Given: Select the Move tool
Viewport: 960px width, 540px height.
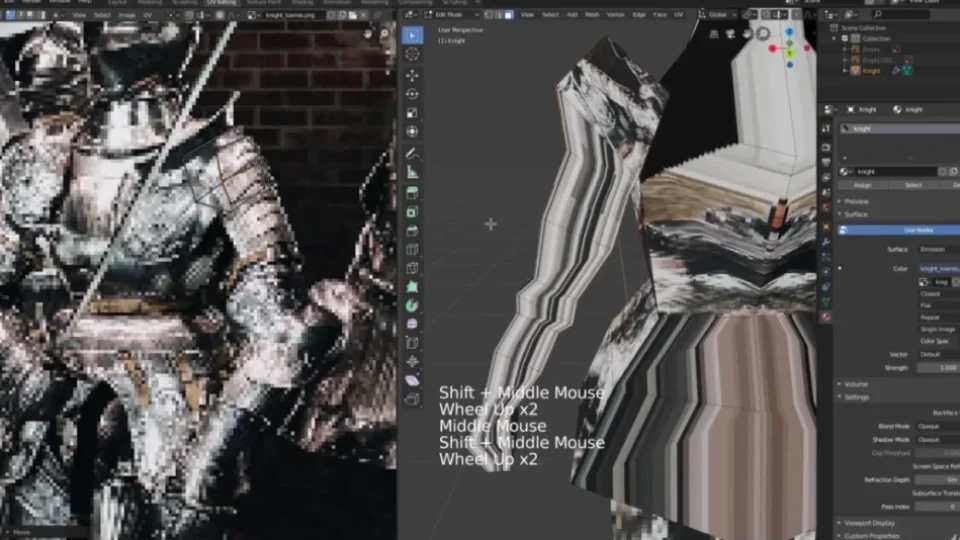Looking at the screenshot, I should click(412, 75).
